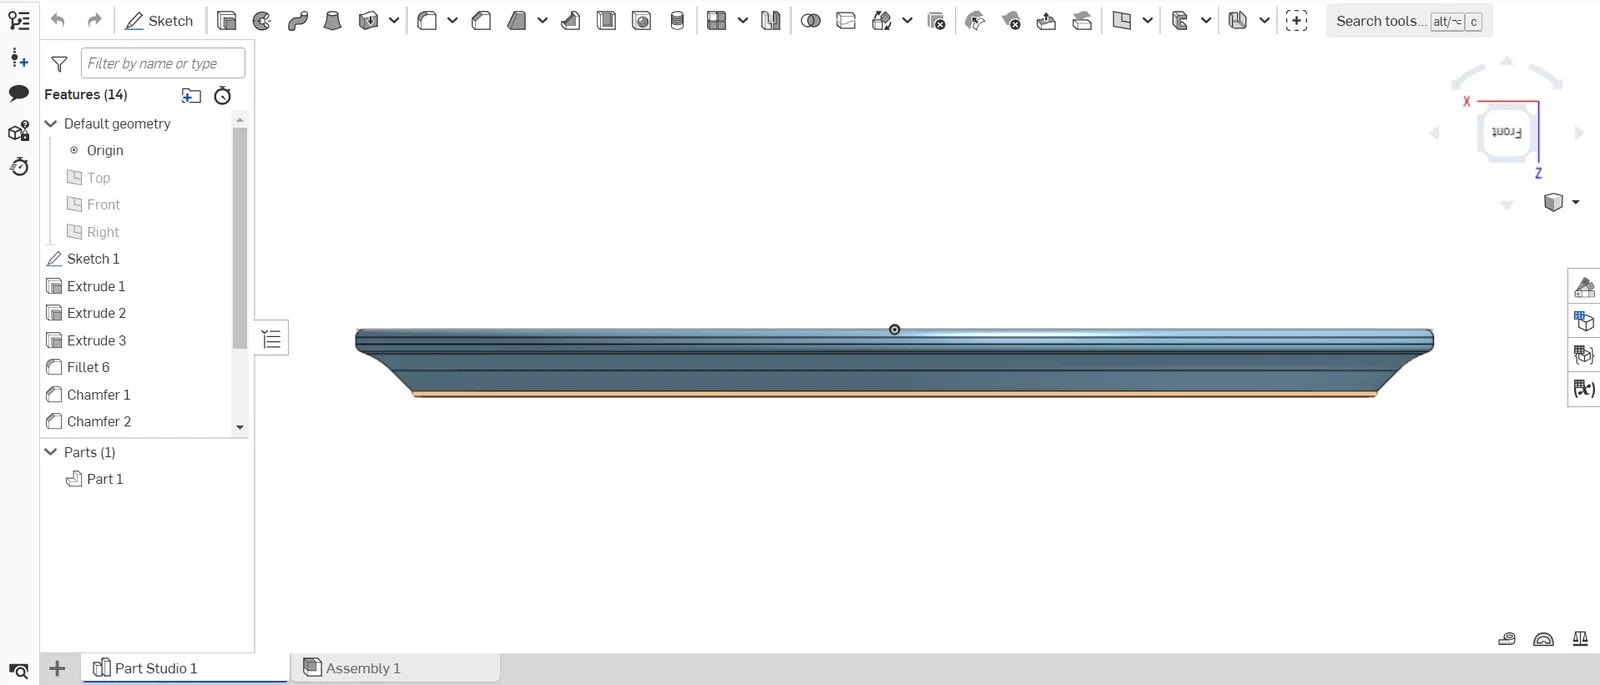Select the Delete part tool
The width and height of the screenshot is (1600, 685).
tap(936, 21)
